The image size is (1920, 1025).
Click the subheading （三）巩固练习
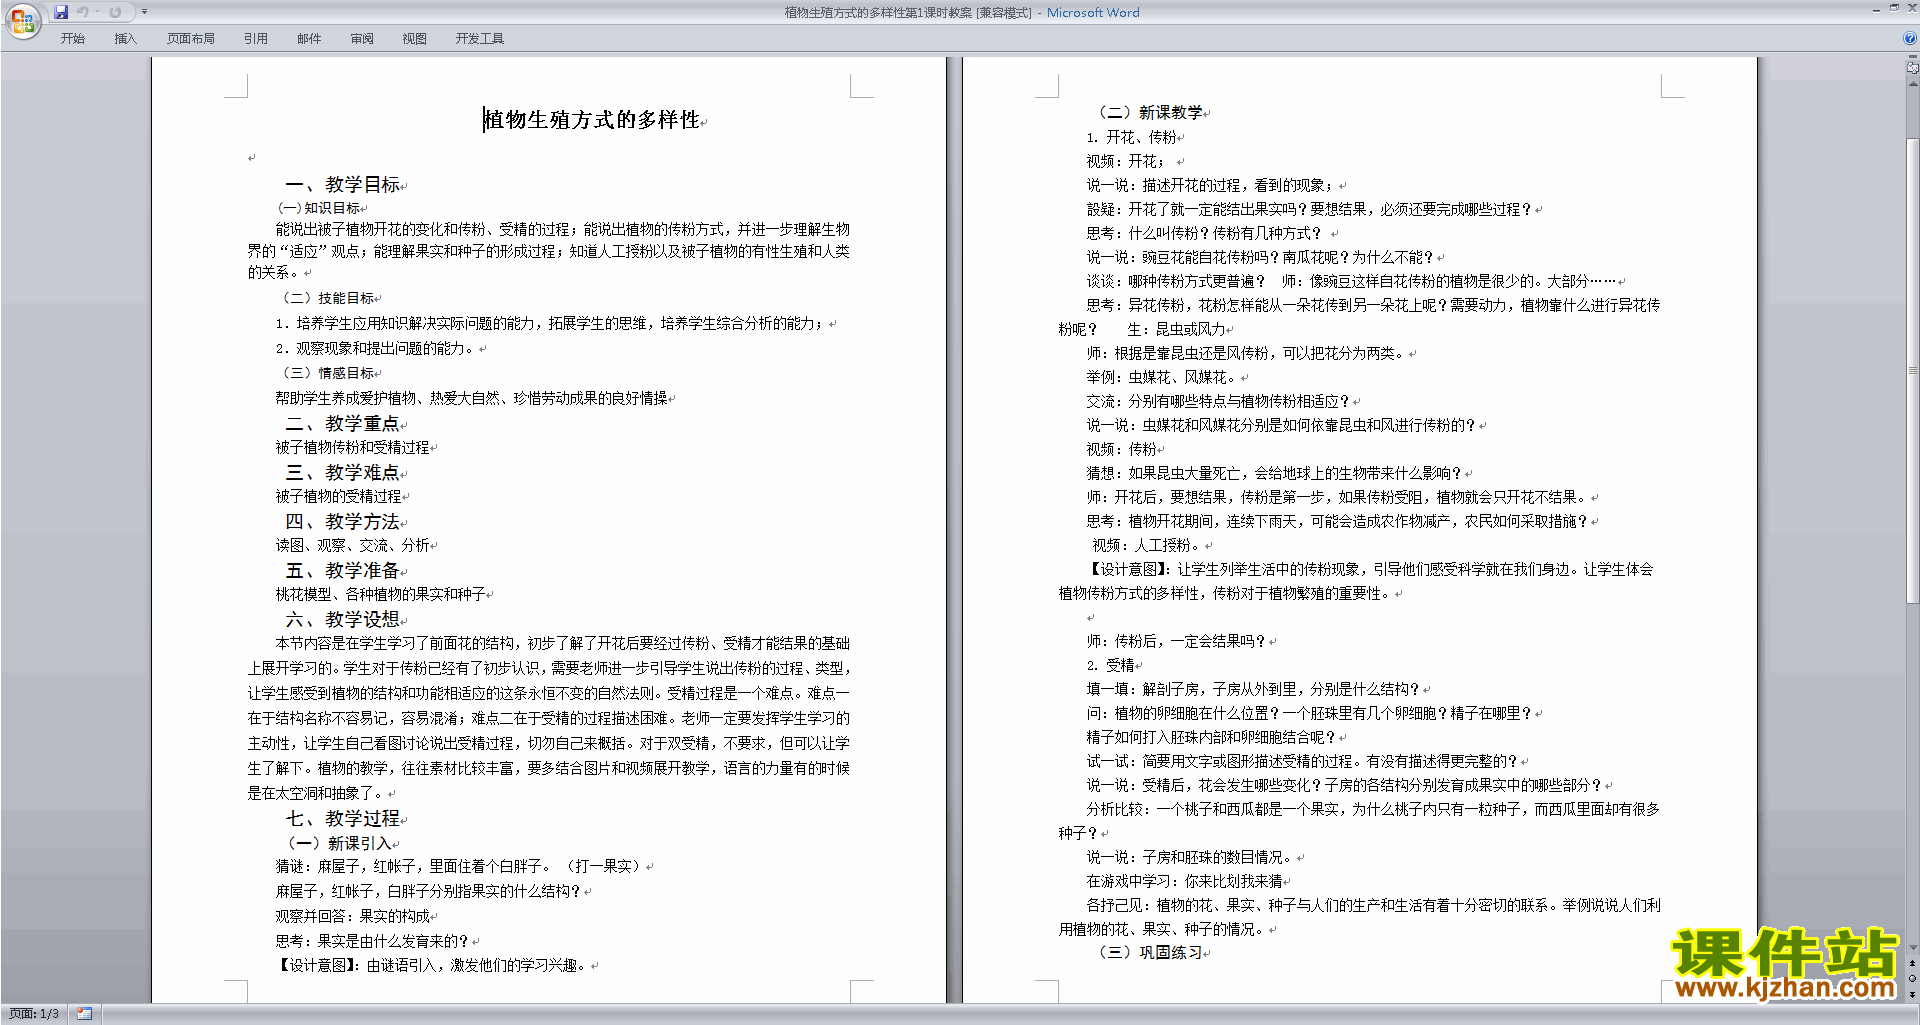click(x=1150, y=953)
